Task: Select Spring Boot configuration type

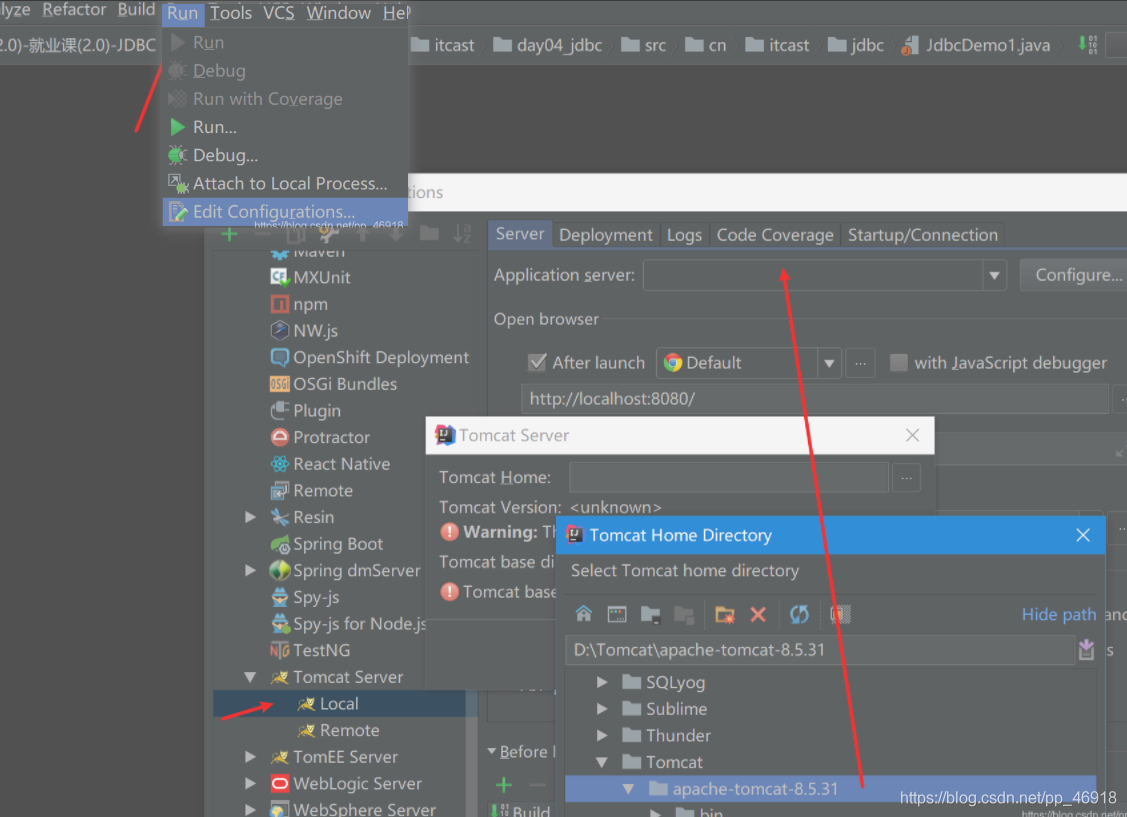Action: [x=326, y=543]
